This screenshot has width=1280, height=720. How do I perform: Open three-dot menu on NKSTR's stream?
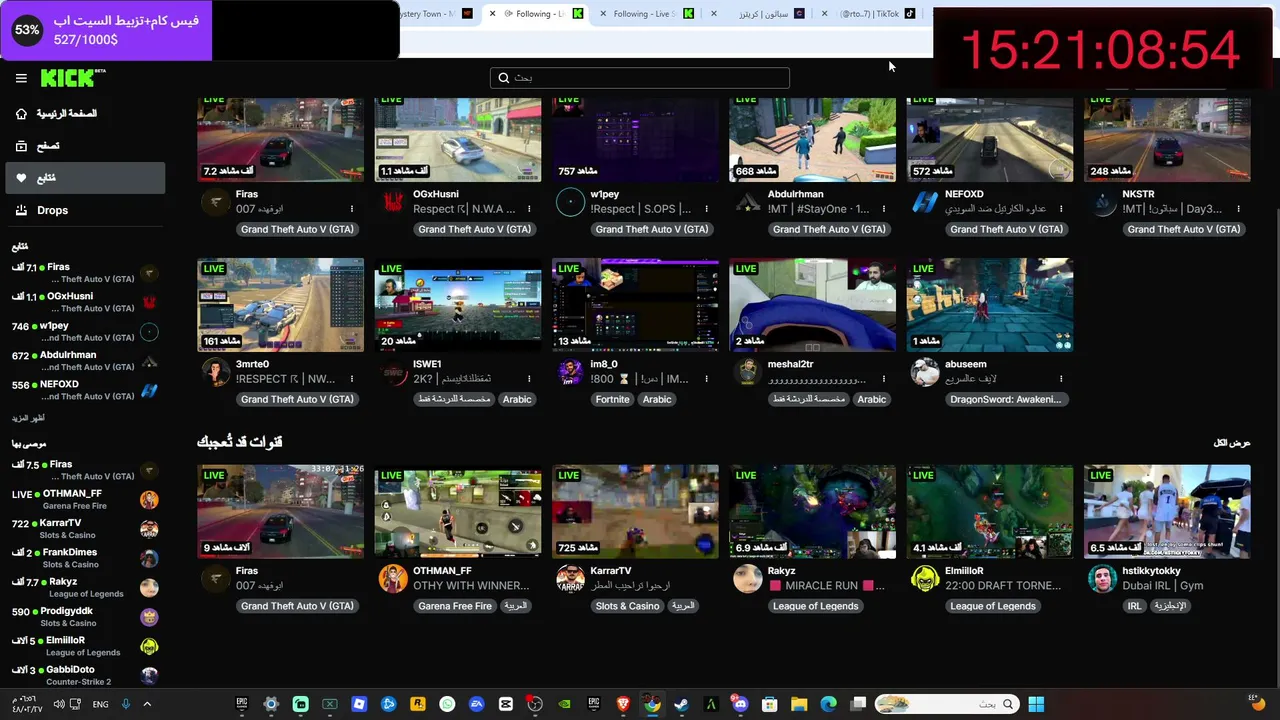(x=1239, y=209)
